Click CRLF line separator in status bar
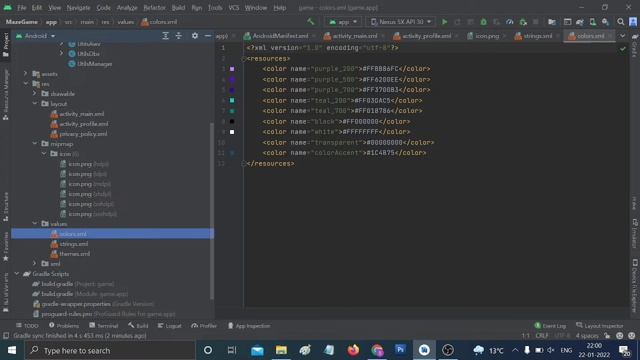640x360 pixels. [x=542, y=336]
